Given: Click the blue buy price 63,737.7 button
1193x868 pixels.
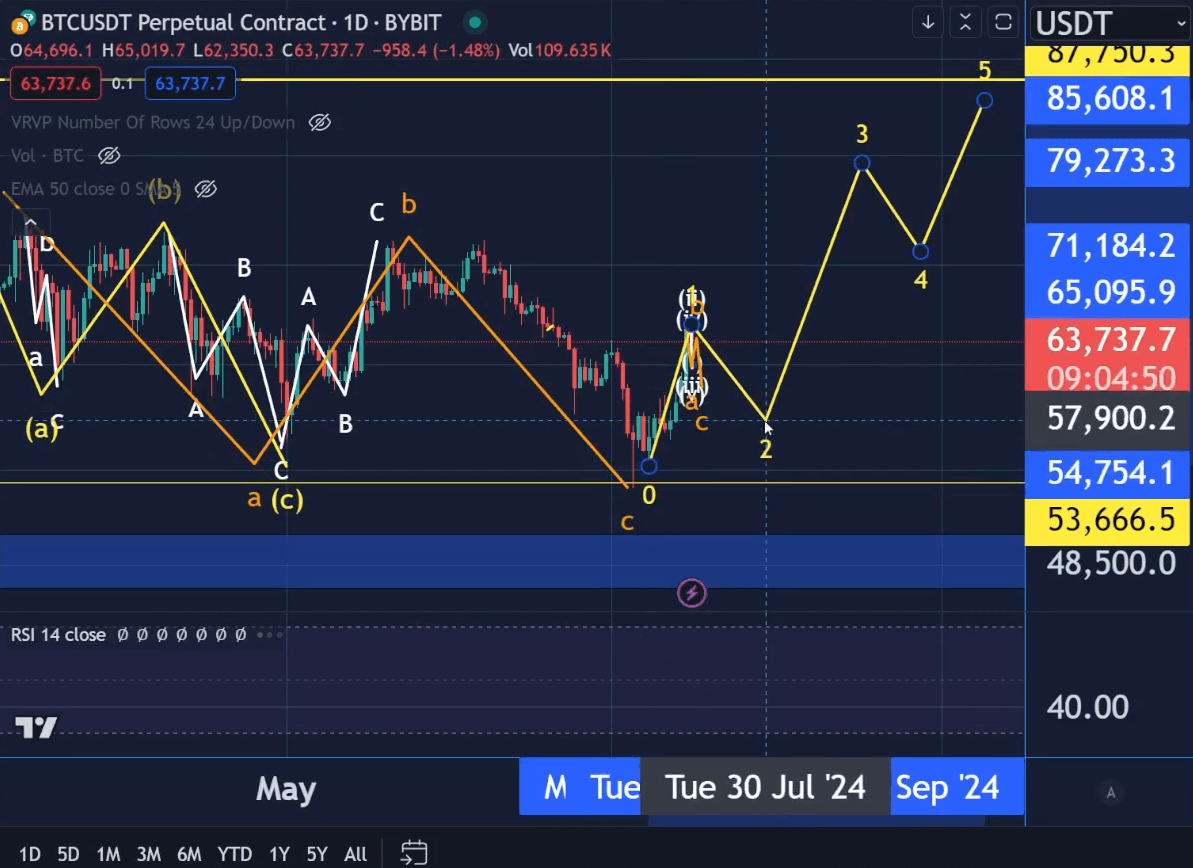Looking at the screenshot, I should pyautogui.click(x=190, y=84).
